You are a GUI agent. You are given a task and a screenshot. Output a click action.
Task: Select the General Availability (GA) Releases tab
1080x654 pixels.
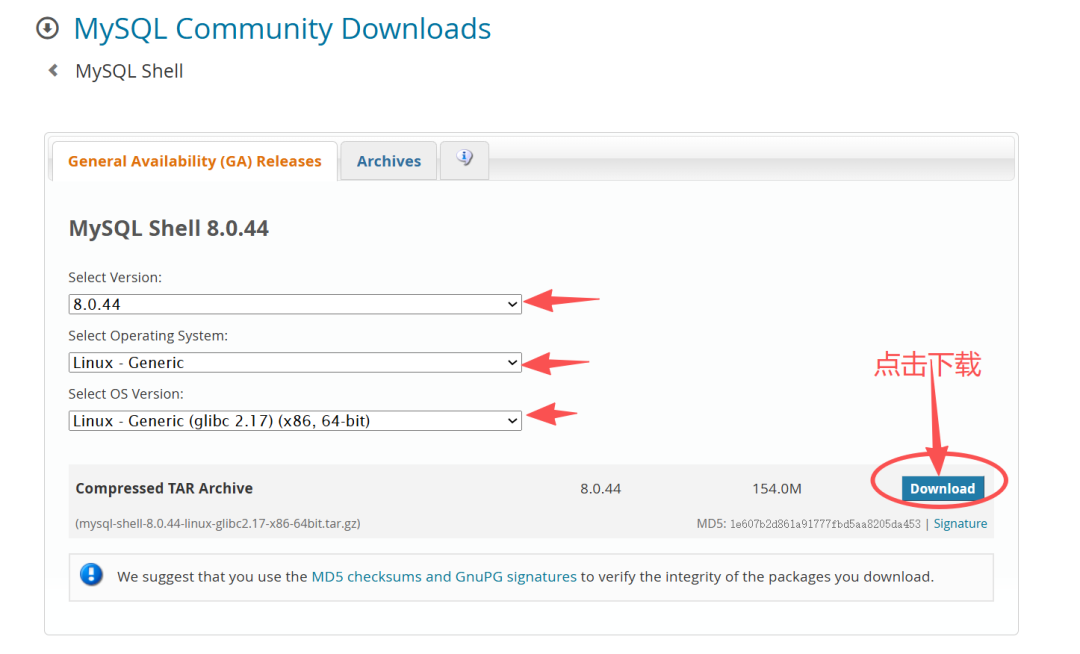click(193, 160)
